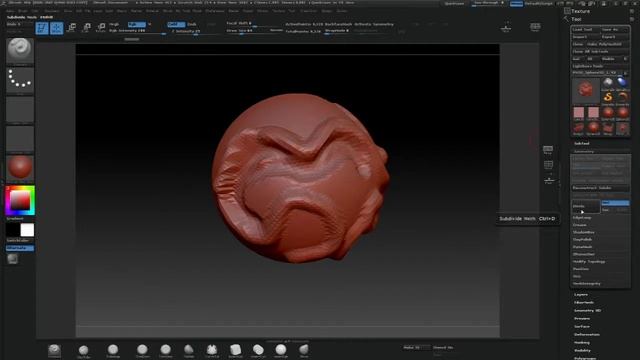Click the star-shaped brush icon in bottom shelf

(x=212, y=351)
